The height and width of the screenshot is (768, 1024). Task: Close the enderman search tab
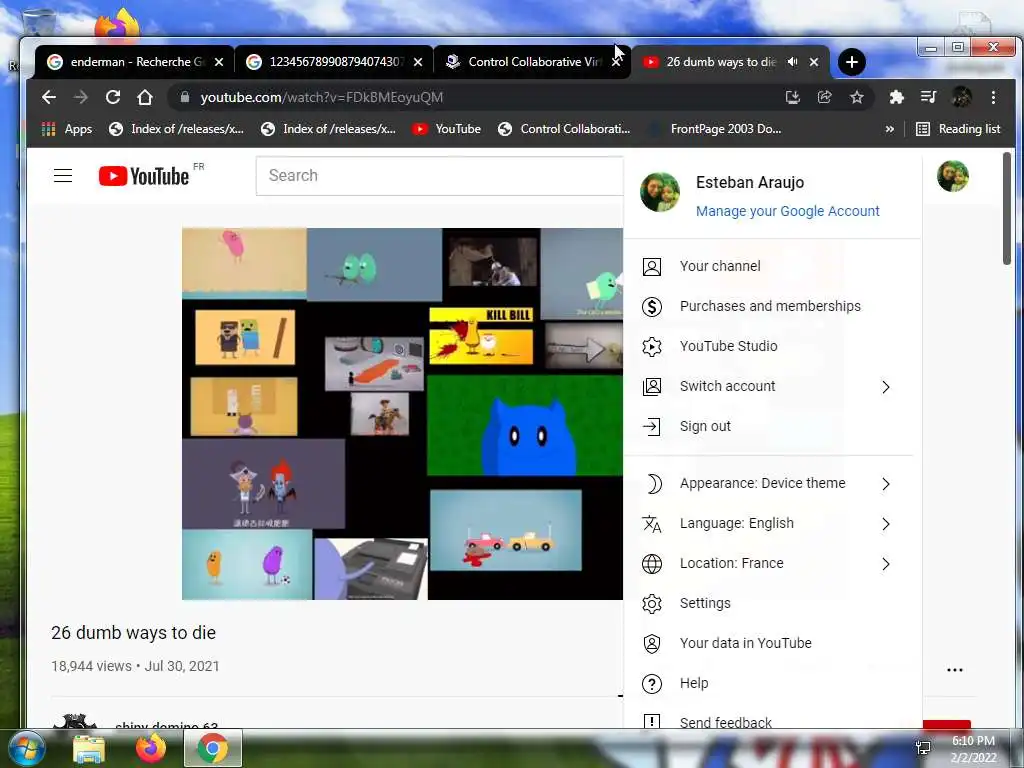pyautogui.click(x=219, y=62)
